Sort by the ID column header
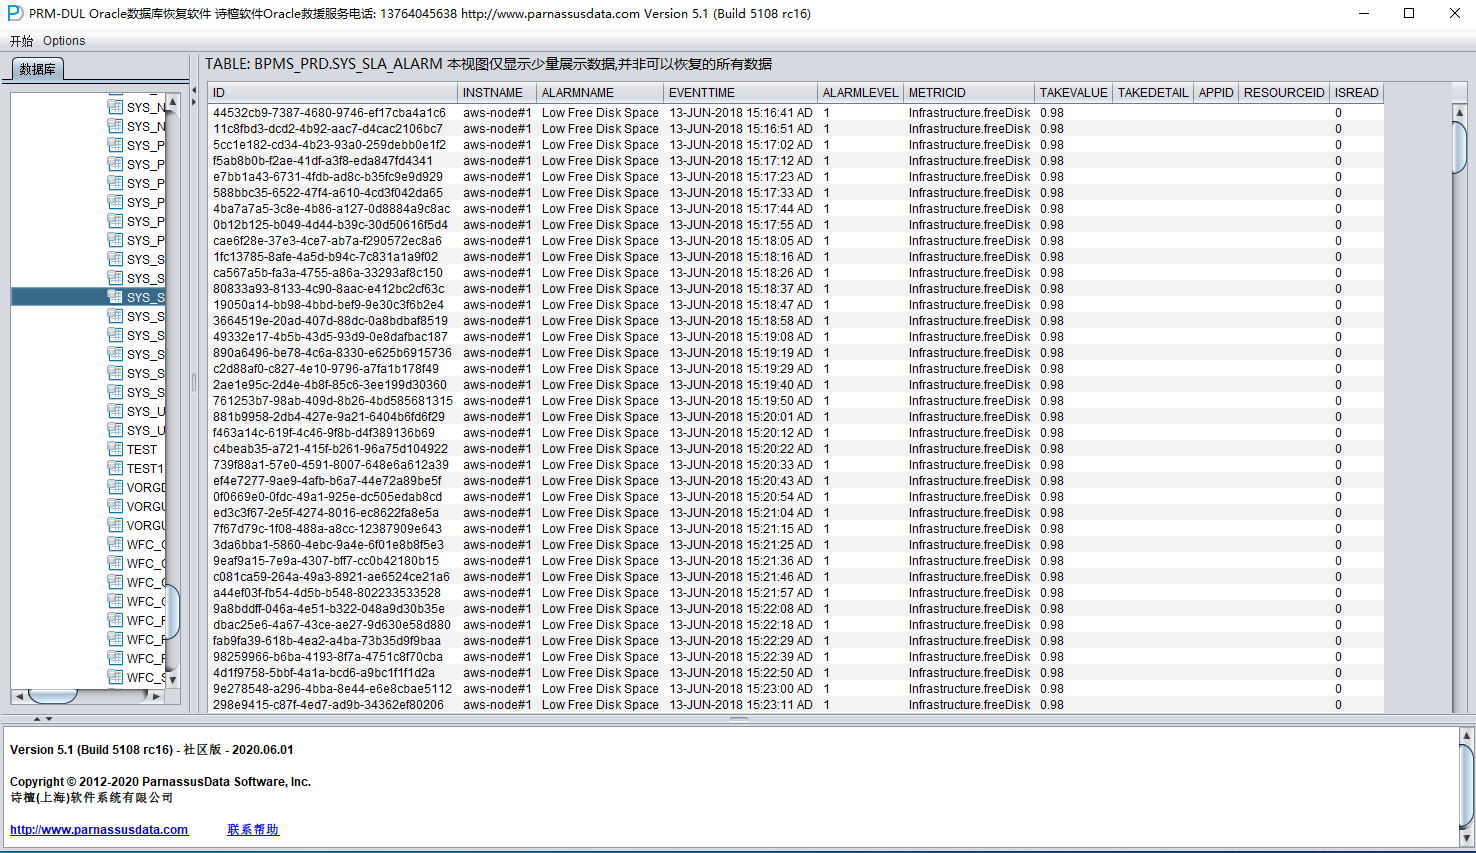The height and width of the screenshot is (853, 1476). pos(333,92)
